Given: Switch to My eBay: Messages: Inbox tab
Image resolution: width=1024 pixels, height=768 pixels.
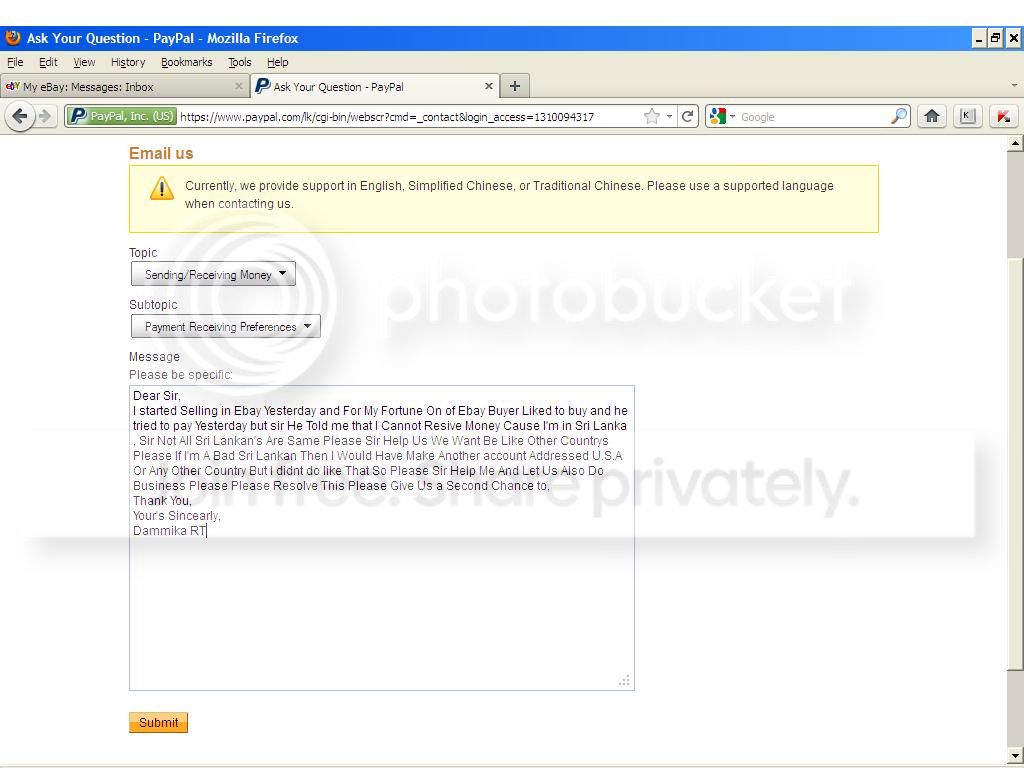Looking at the screenshot, I should [x=124, y=86].
